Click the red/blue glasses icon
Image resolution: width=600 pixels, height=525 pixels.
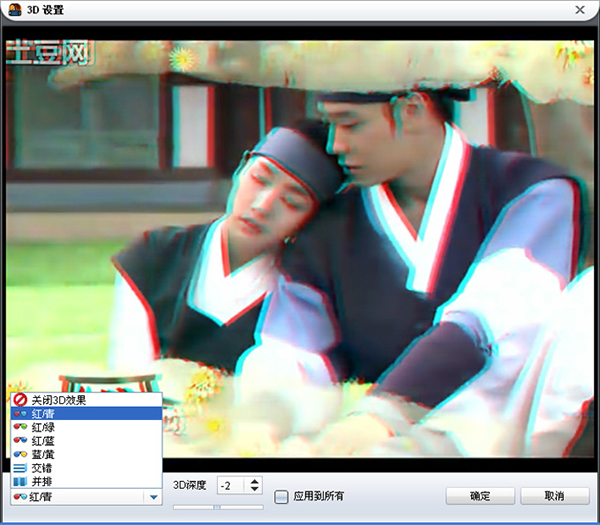click(20, 440)
